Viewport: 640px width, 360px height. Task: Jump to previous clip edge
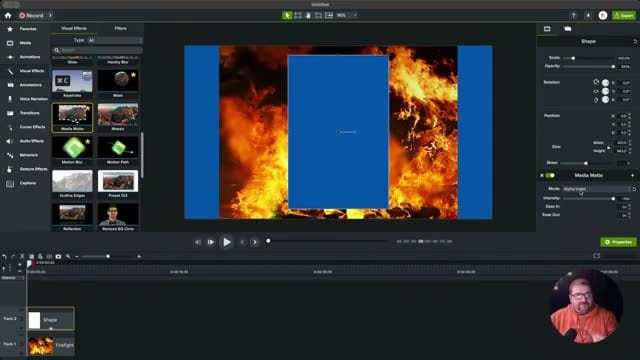coord(242,242)
